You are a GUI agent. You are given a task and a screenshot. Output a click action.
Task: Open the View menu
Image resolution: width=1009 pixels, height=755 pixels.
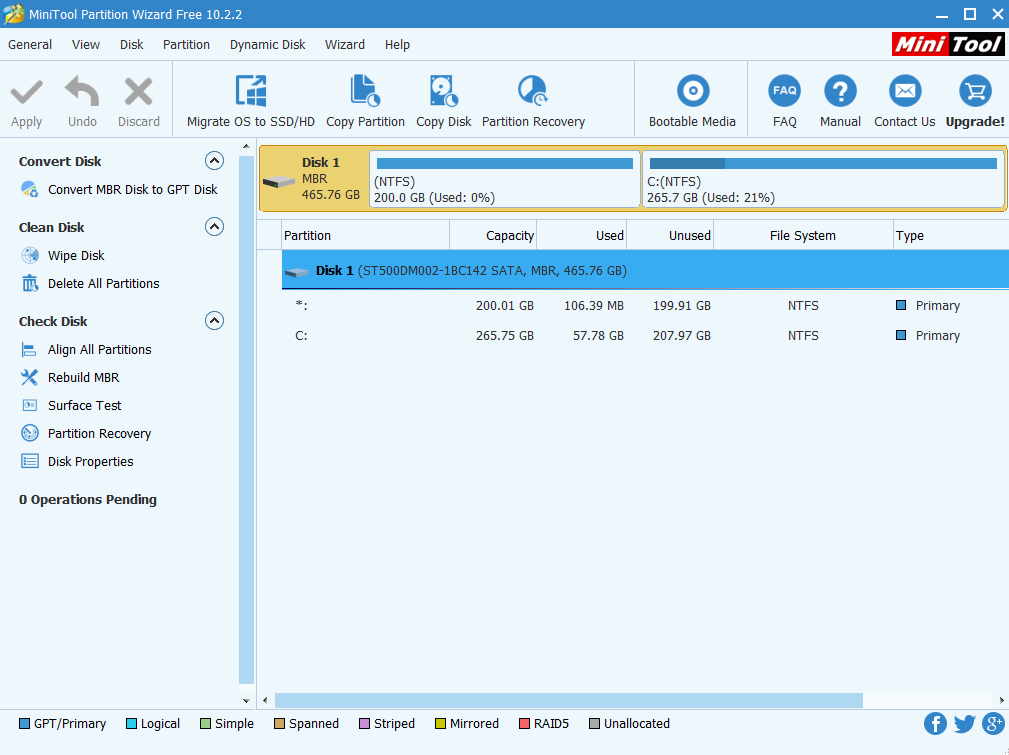click(86, 44)
